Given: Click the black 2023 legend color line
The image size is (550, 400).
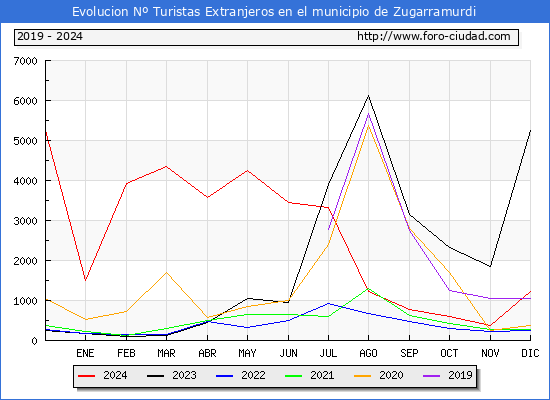Looking at the screenshot, I should (x=155, y=376).
